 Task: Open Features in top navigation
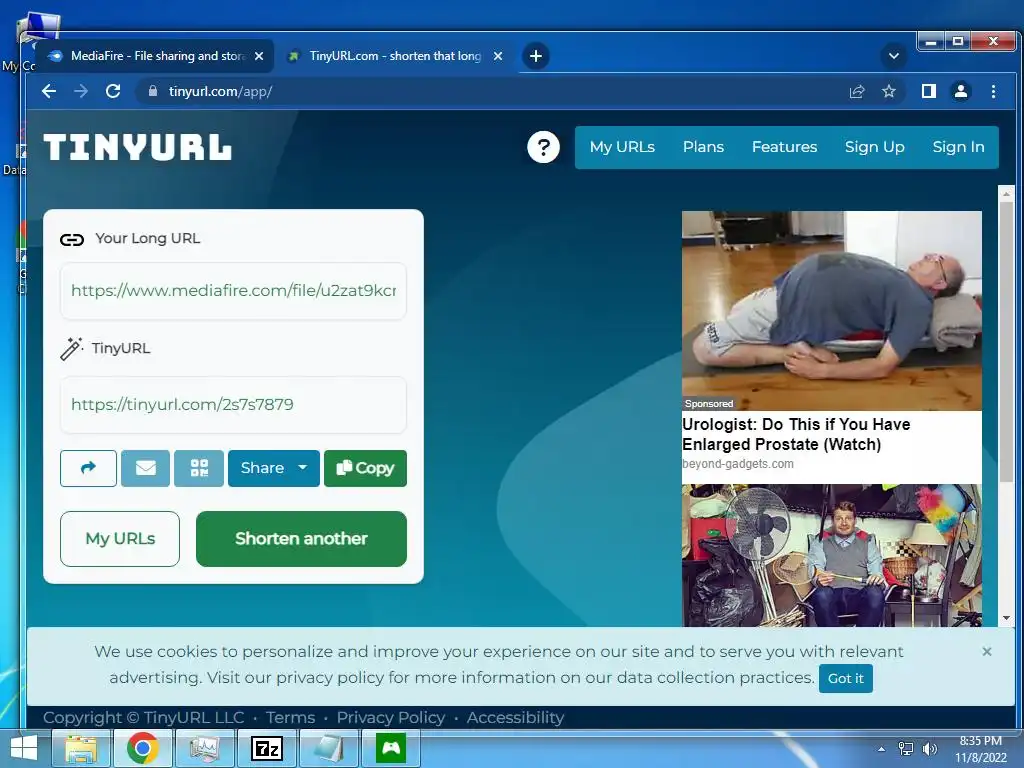point(784,147)
